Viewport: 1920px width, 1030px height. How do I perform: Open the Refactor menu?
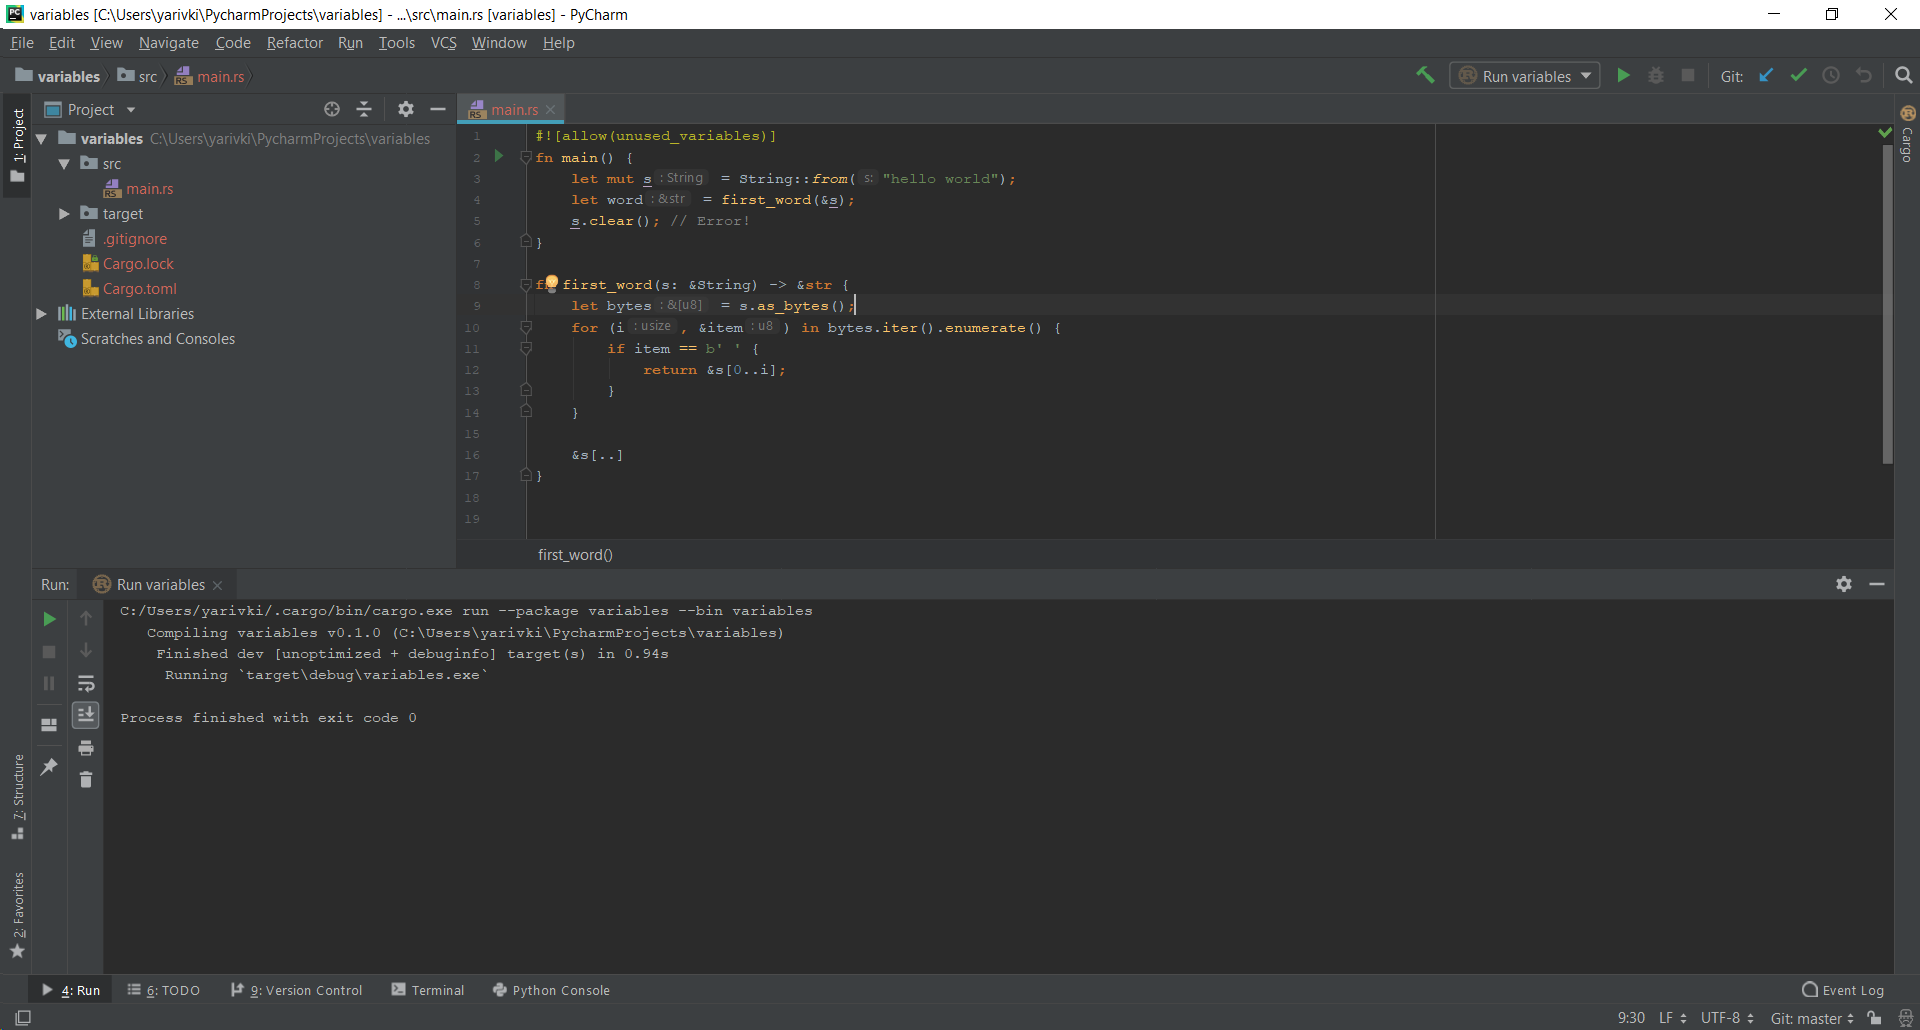[x=294, y=43]
